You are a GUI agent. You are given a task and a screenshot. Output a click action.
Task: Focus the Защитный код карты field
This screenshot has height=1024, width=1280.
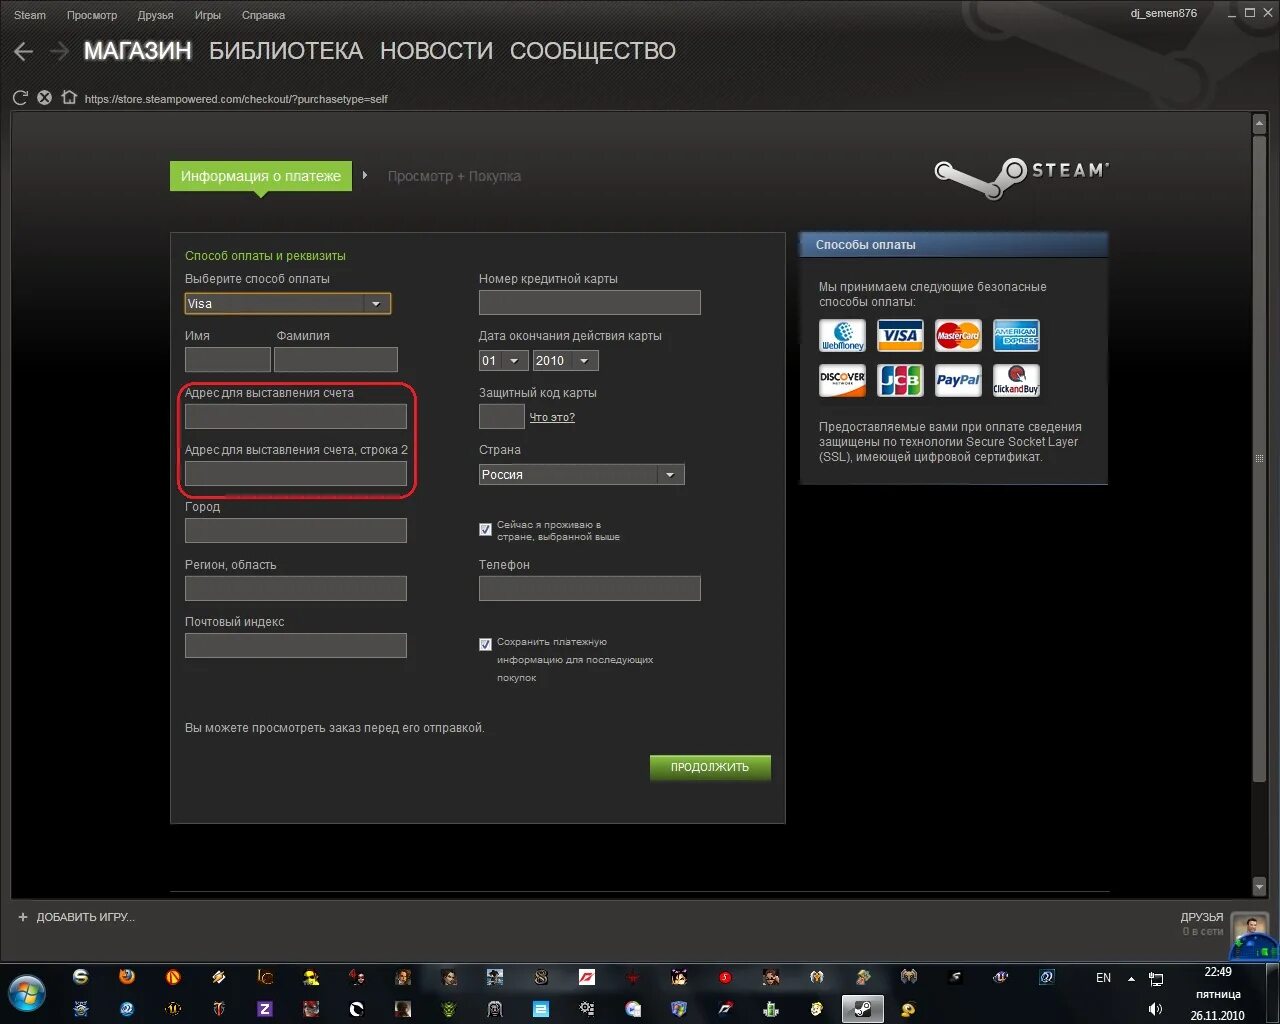(x=502, y=417)
